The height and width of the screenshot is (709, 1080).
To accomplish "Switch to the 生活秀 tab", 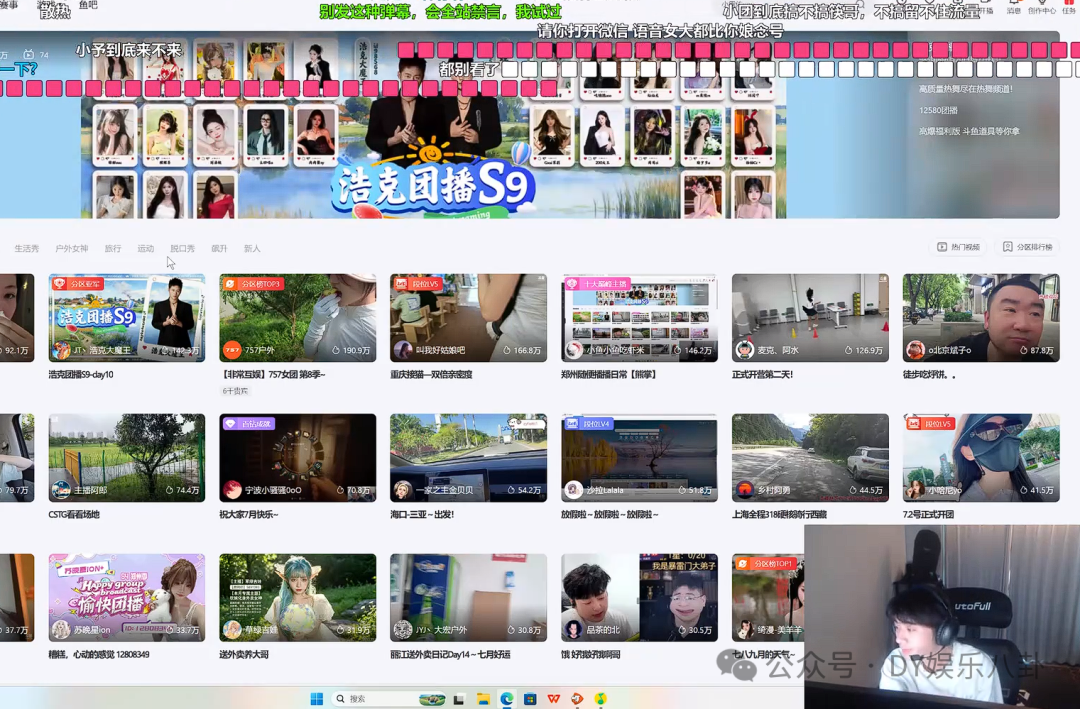I will [x=27, y=249].
